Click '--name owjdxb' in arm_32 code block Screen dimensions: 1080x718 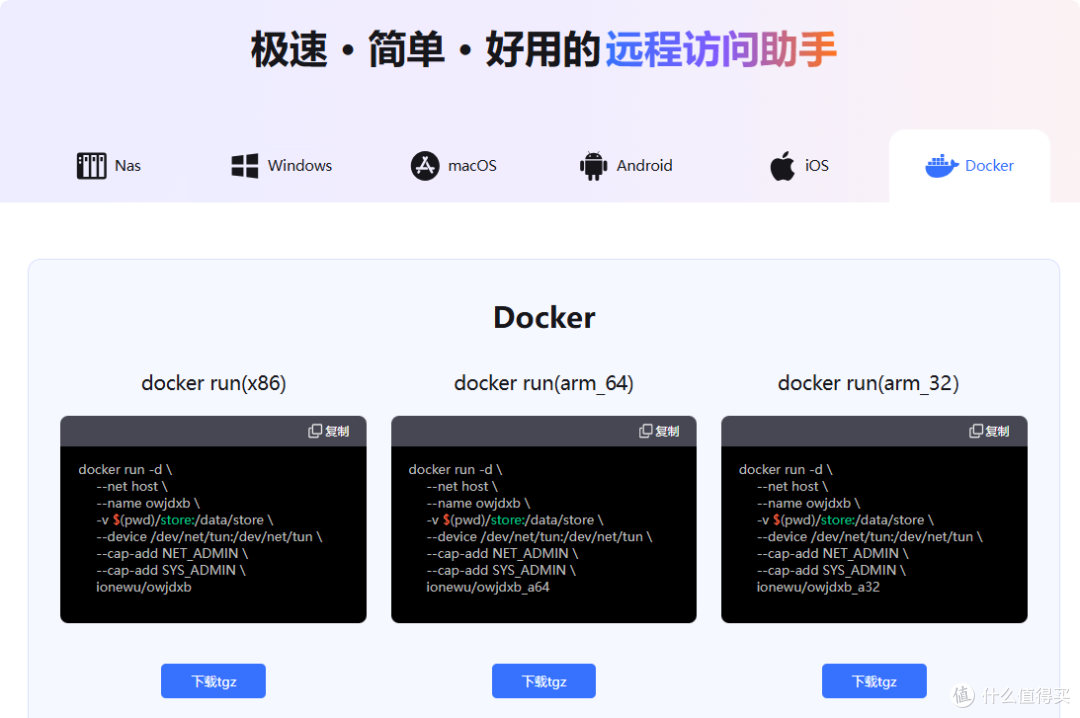(808, 504)
